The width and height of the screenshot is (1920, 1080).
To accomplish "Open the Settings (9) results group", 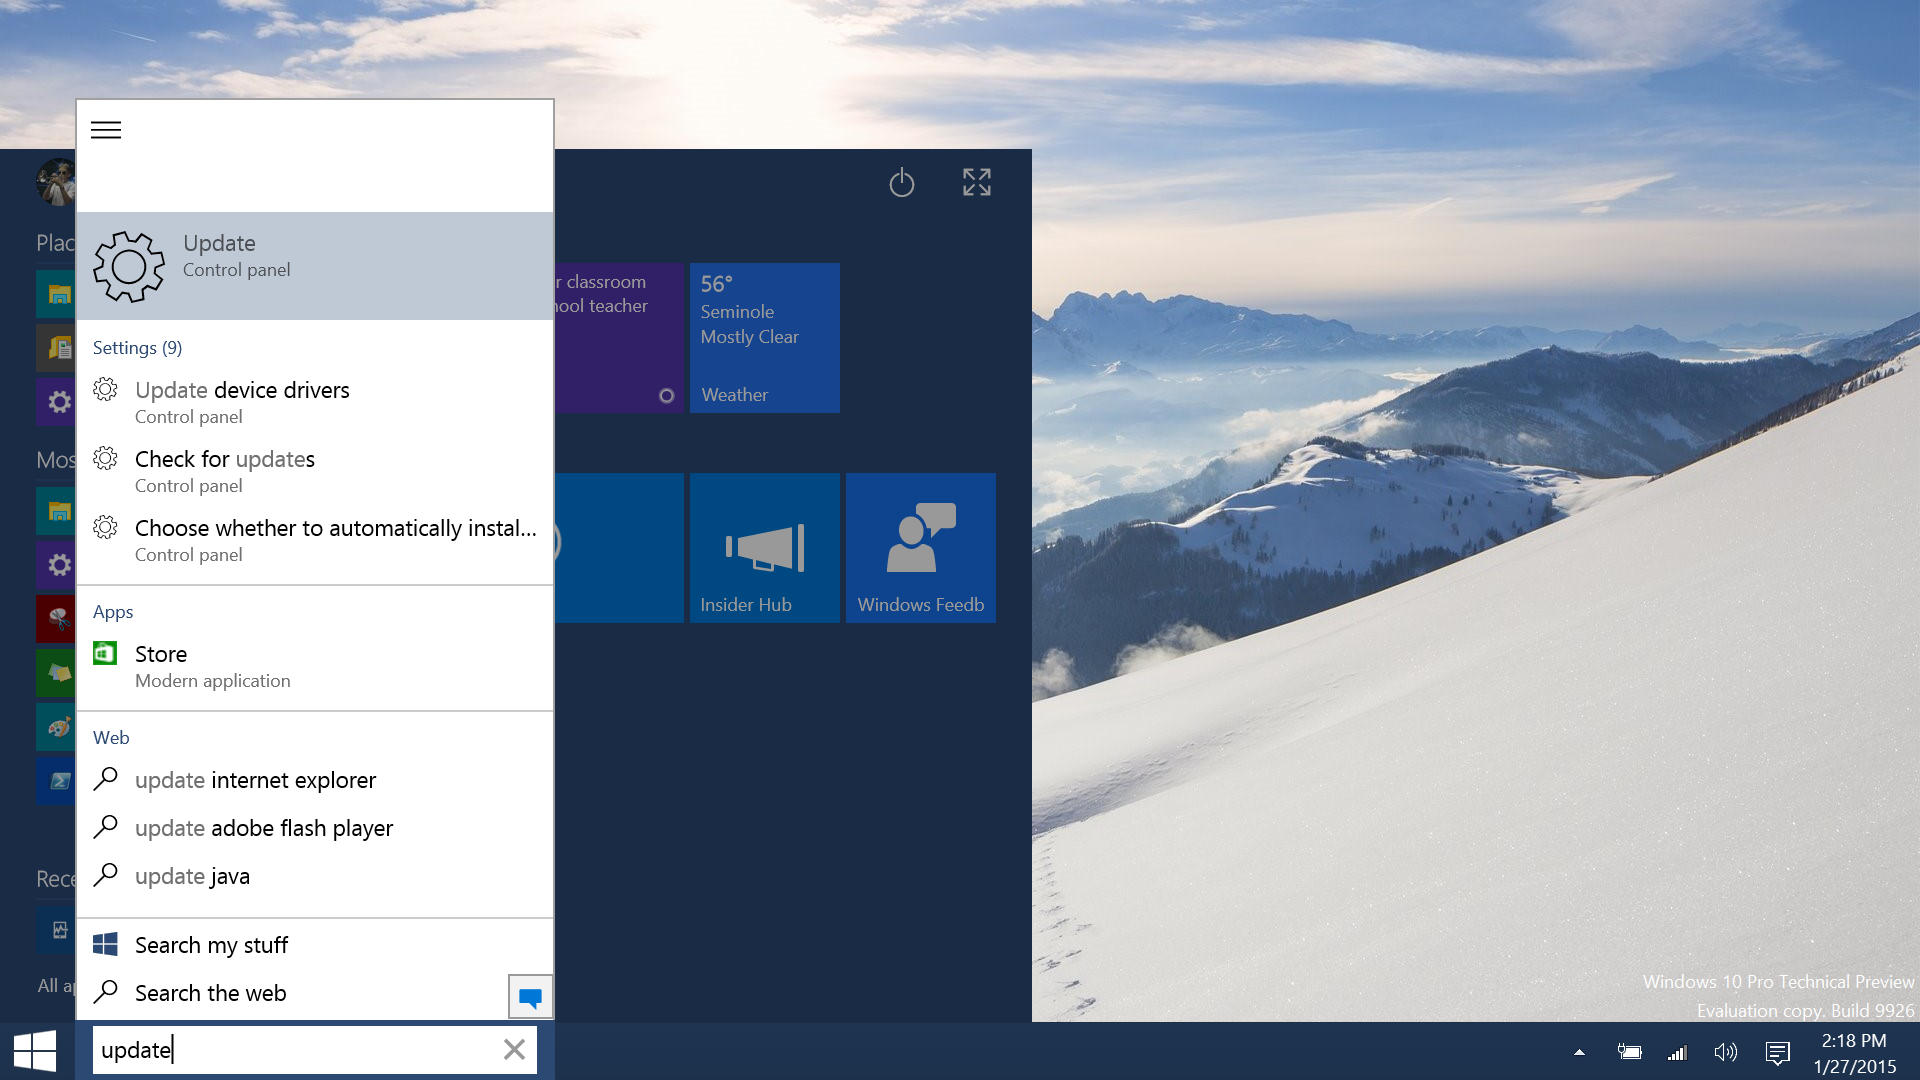I will click(137, 348).
